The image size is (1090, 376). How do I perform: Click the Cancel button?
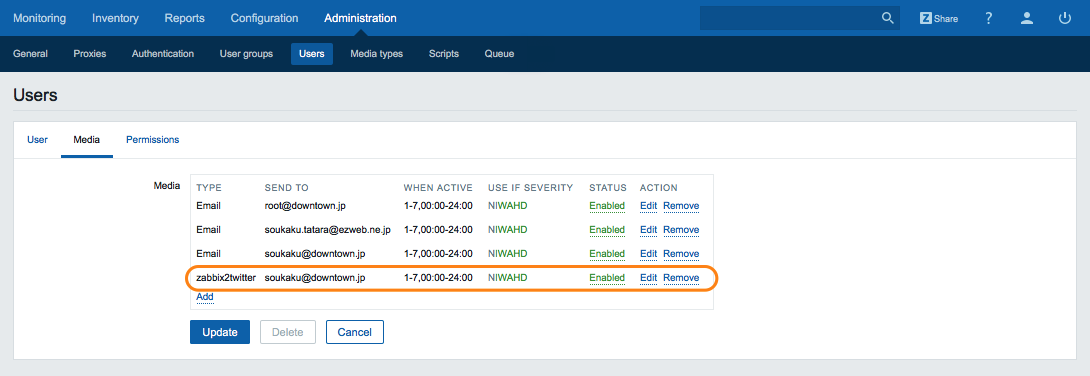(355, 332)
